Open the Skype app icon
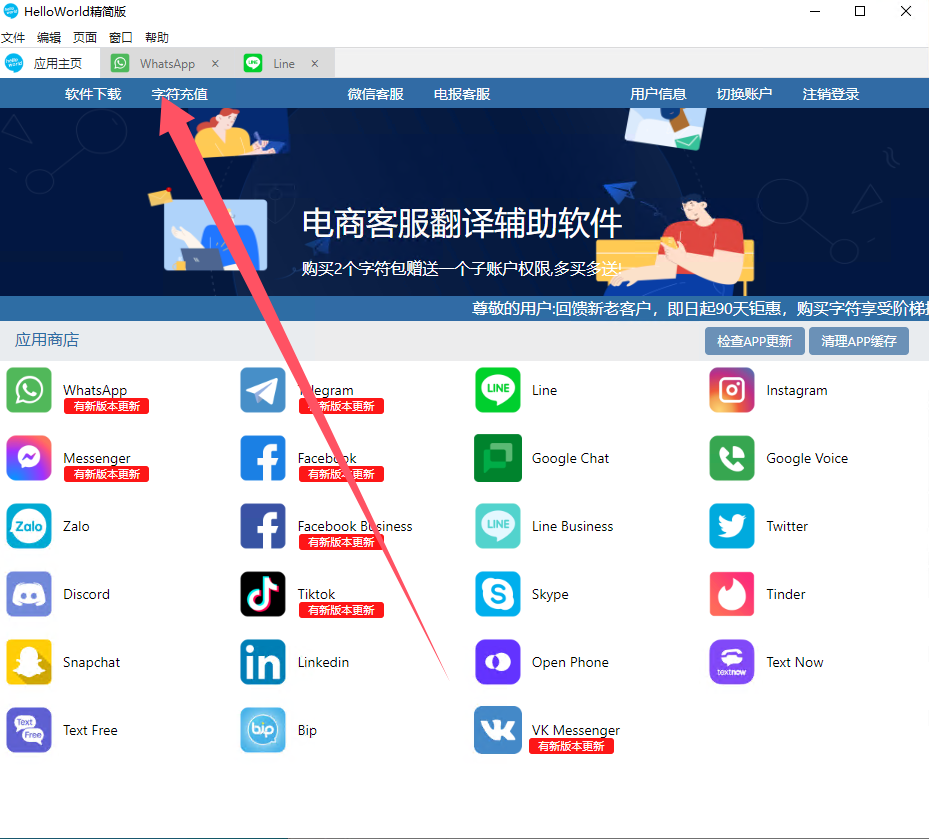This screenshot has height=839, width=929. tap(498, 594)
